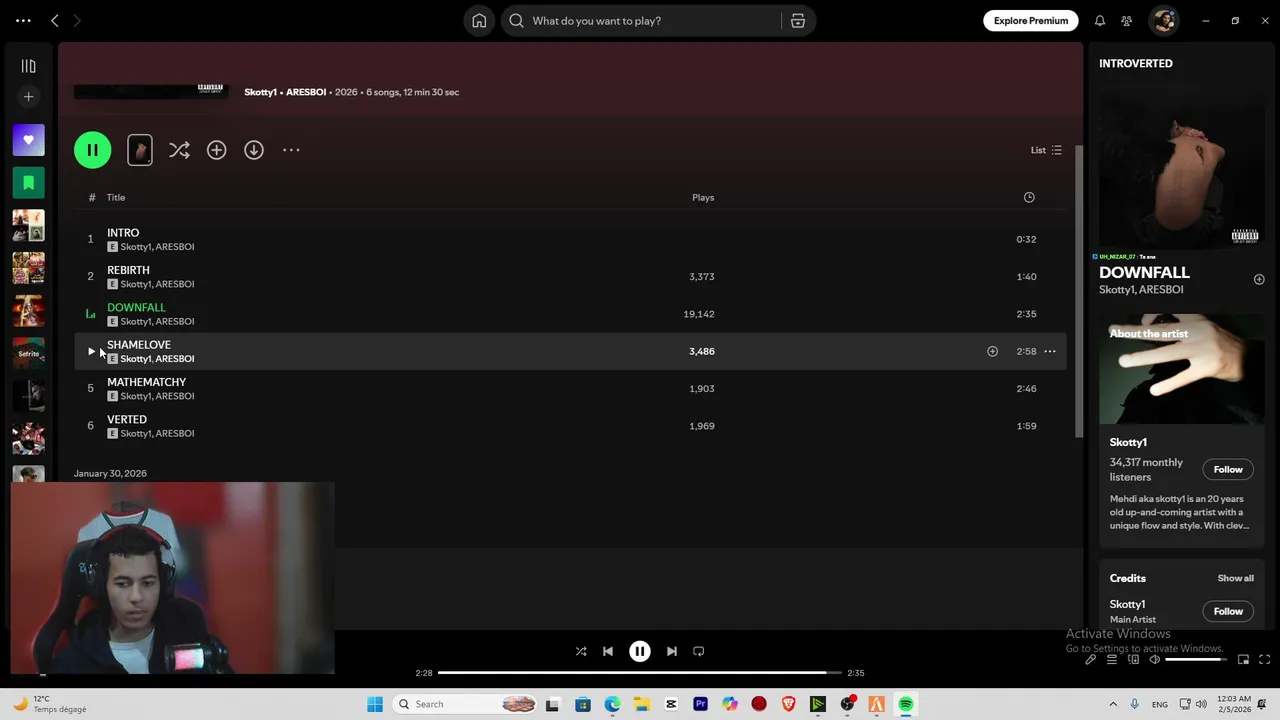Open the three-dot app menu at top-left

pyautogui.click(x=23, y=21)
